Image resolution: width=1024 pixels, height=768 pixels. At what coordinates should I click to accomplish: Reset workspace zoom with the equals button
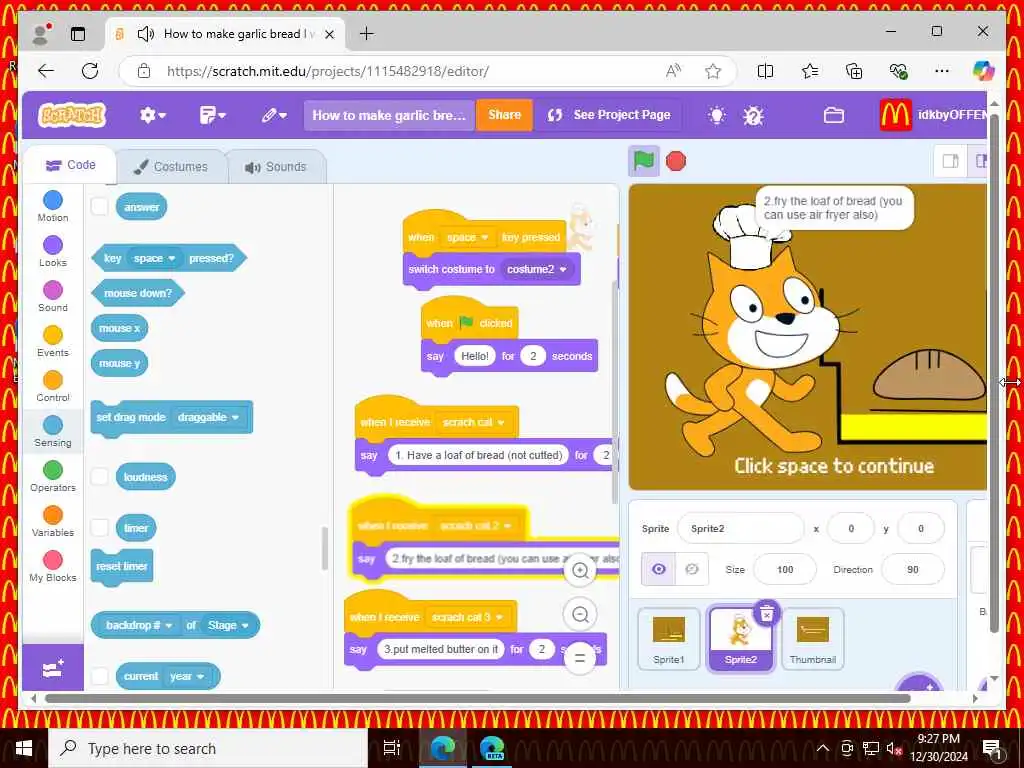(x=580, y=658)
